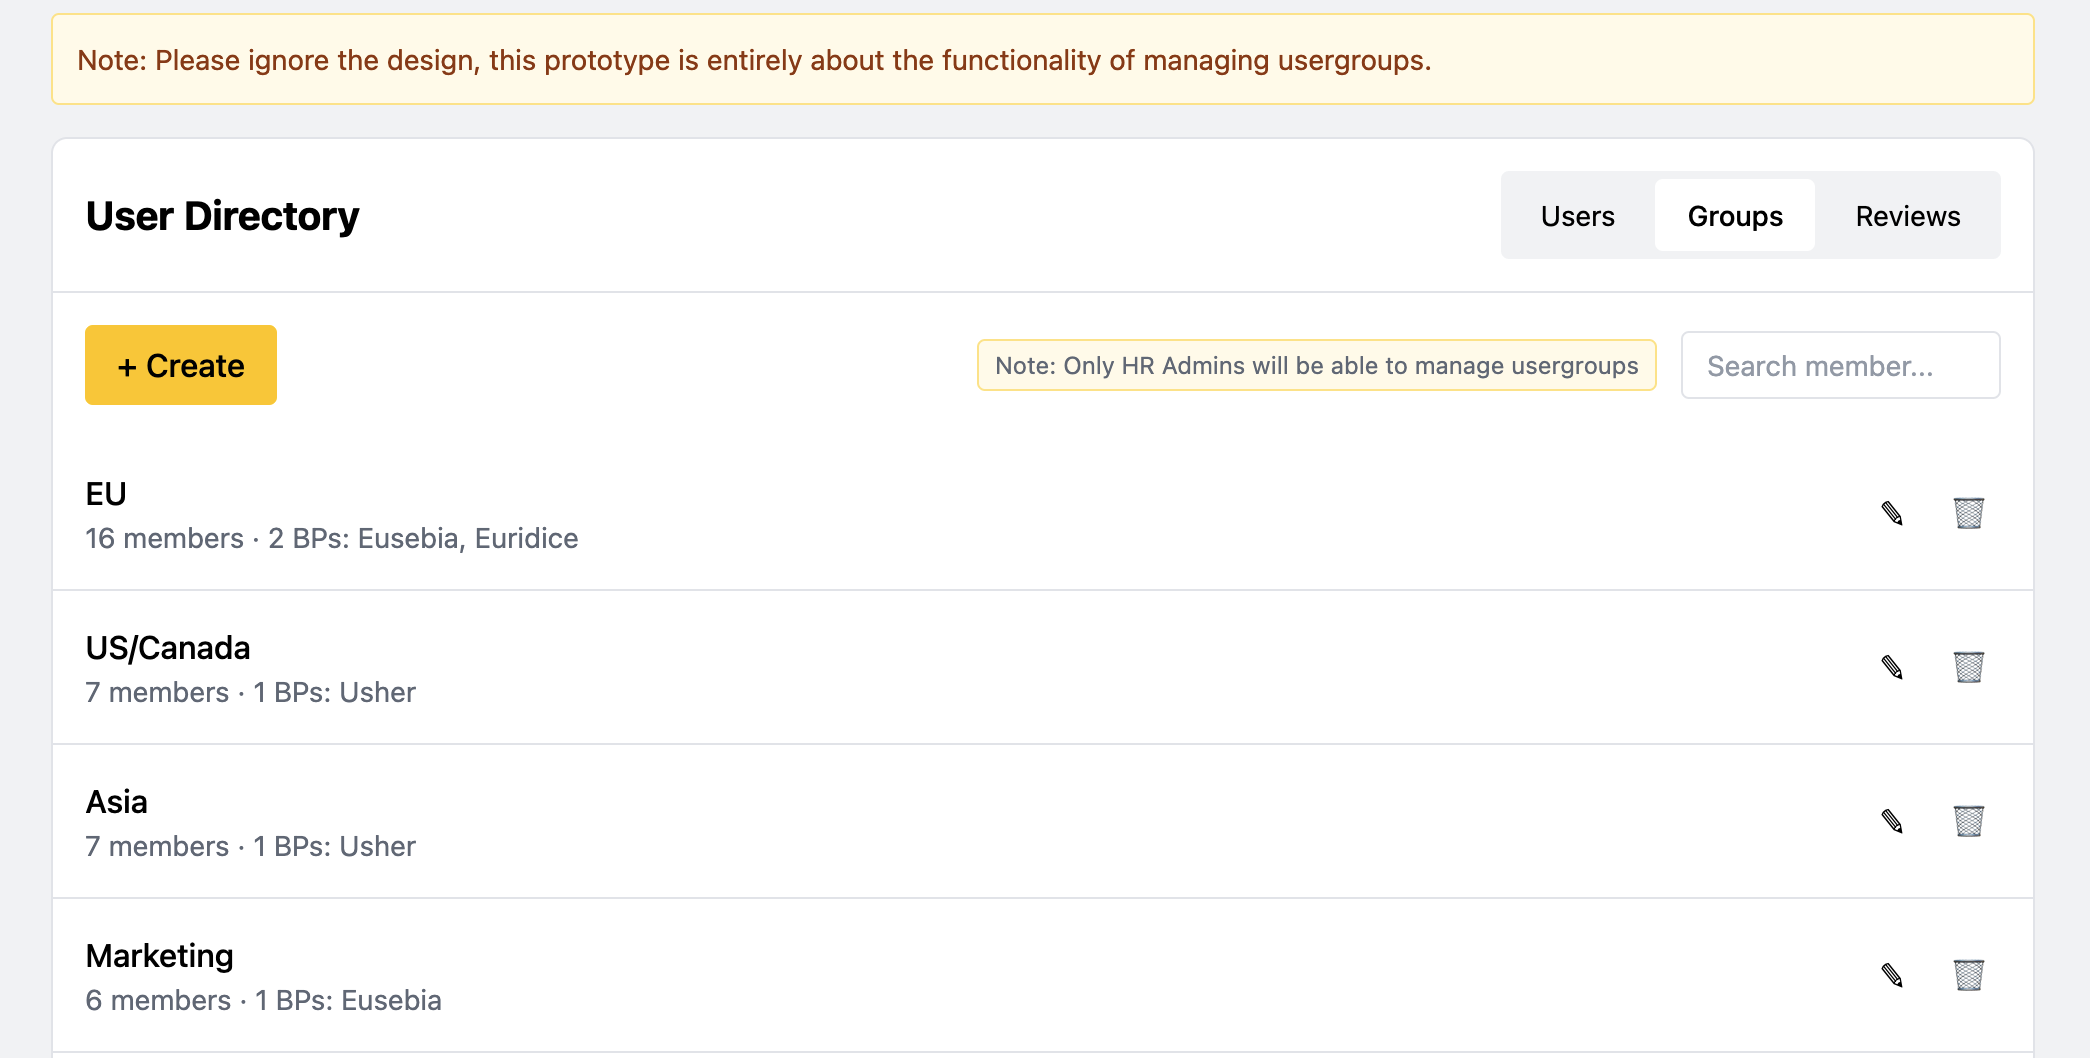Edit the US/Canada group pencil icon
Viewport: 2090px width, 1058px height.
(1891, 667)
